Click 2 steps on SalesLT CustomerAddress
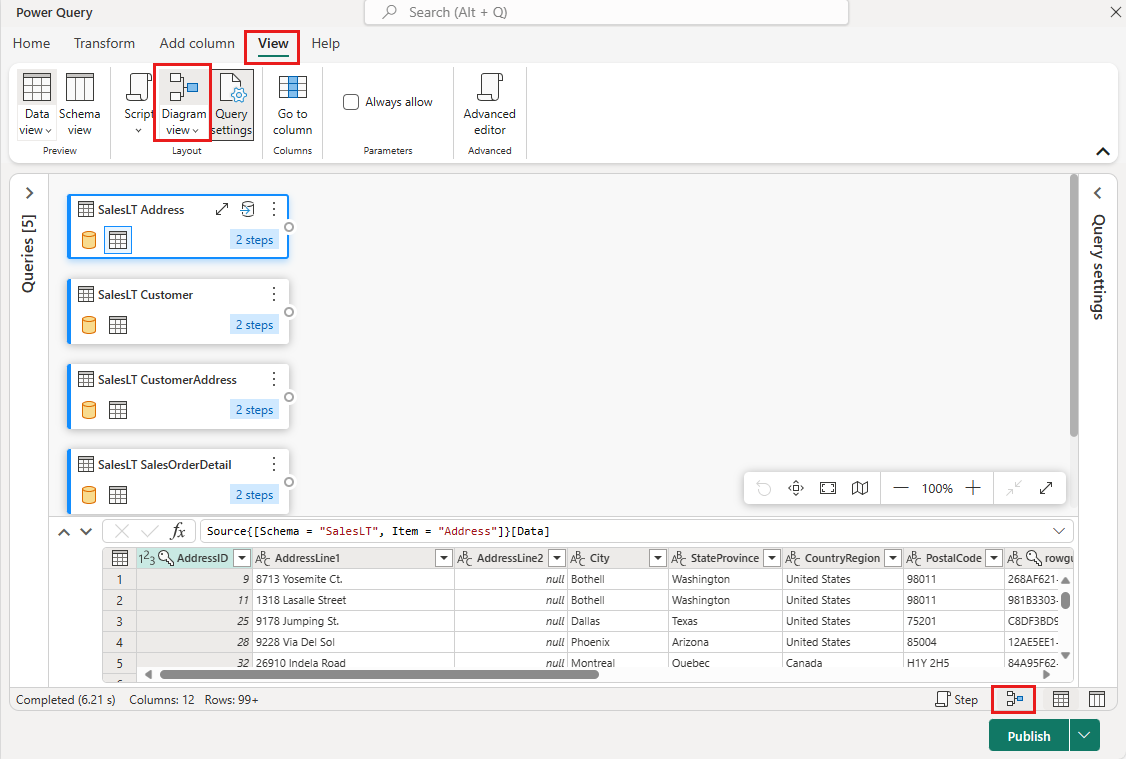 tap(254, 410)
